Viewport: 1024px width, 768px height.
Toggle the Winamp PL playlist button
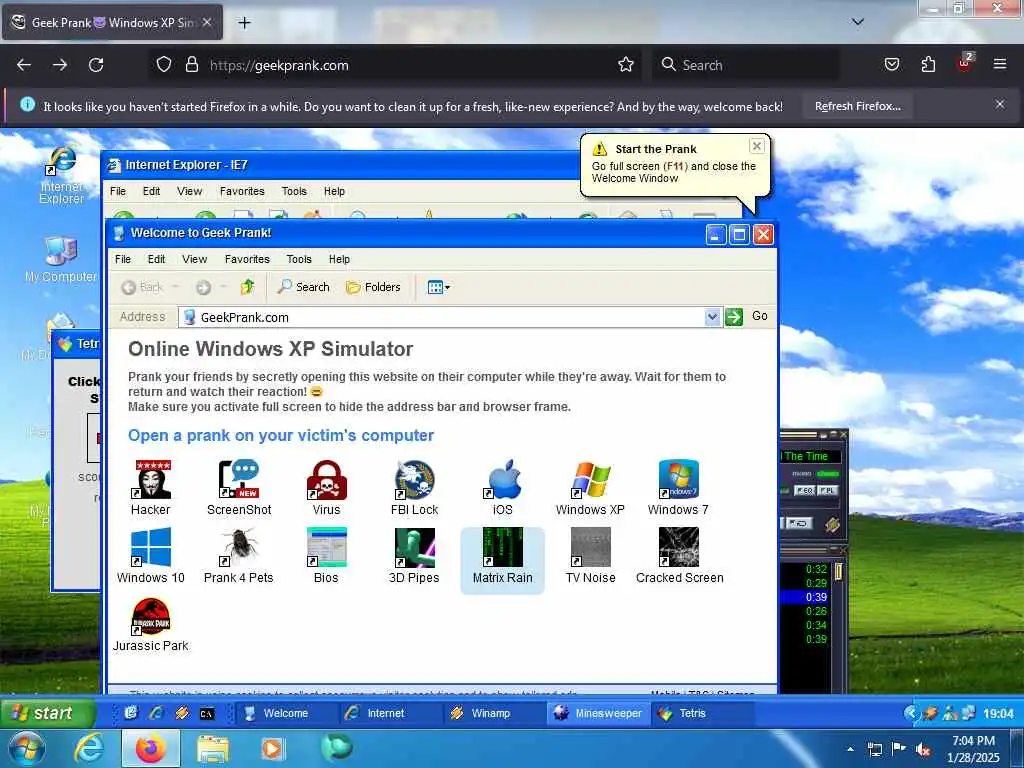coord(827,490)
